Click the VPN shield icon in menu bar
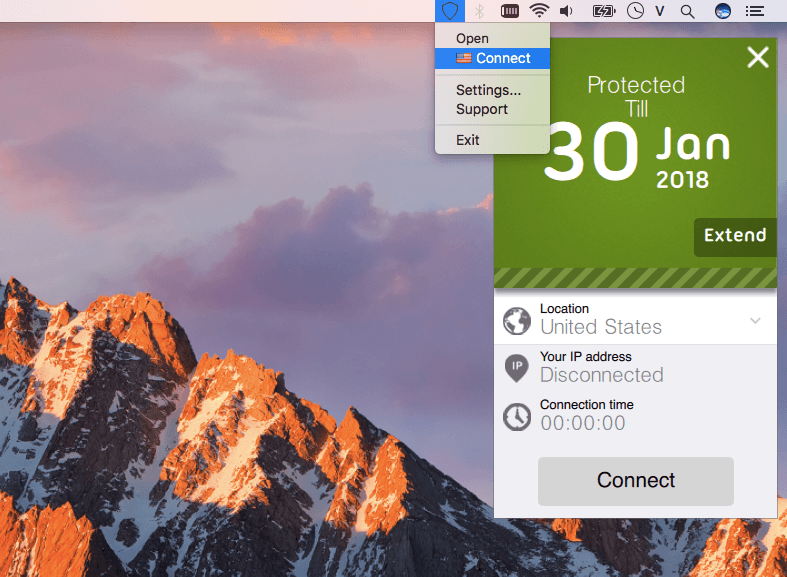787x577 pixels. coord(450,11)
